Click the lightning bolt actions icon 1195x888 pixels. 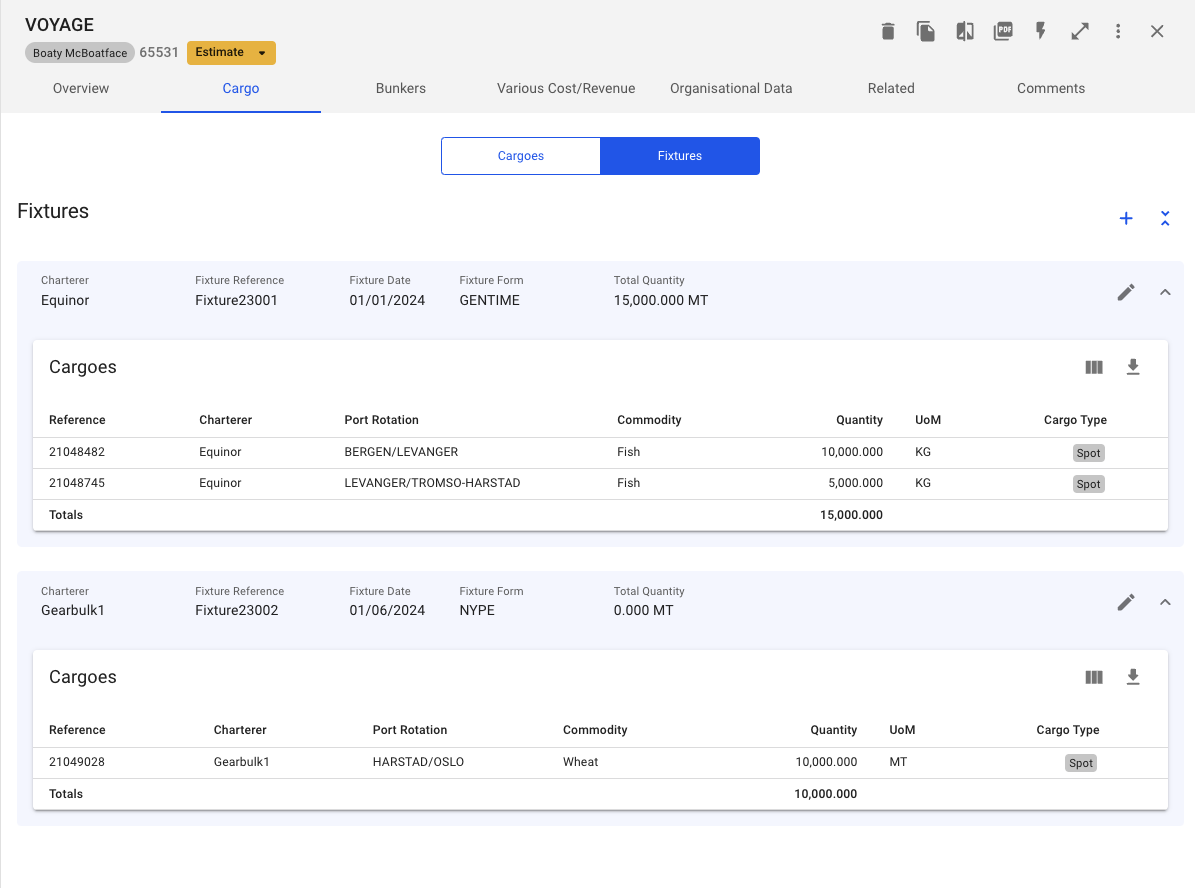(1041, 31)
